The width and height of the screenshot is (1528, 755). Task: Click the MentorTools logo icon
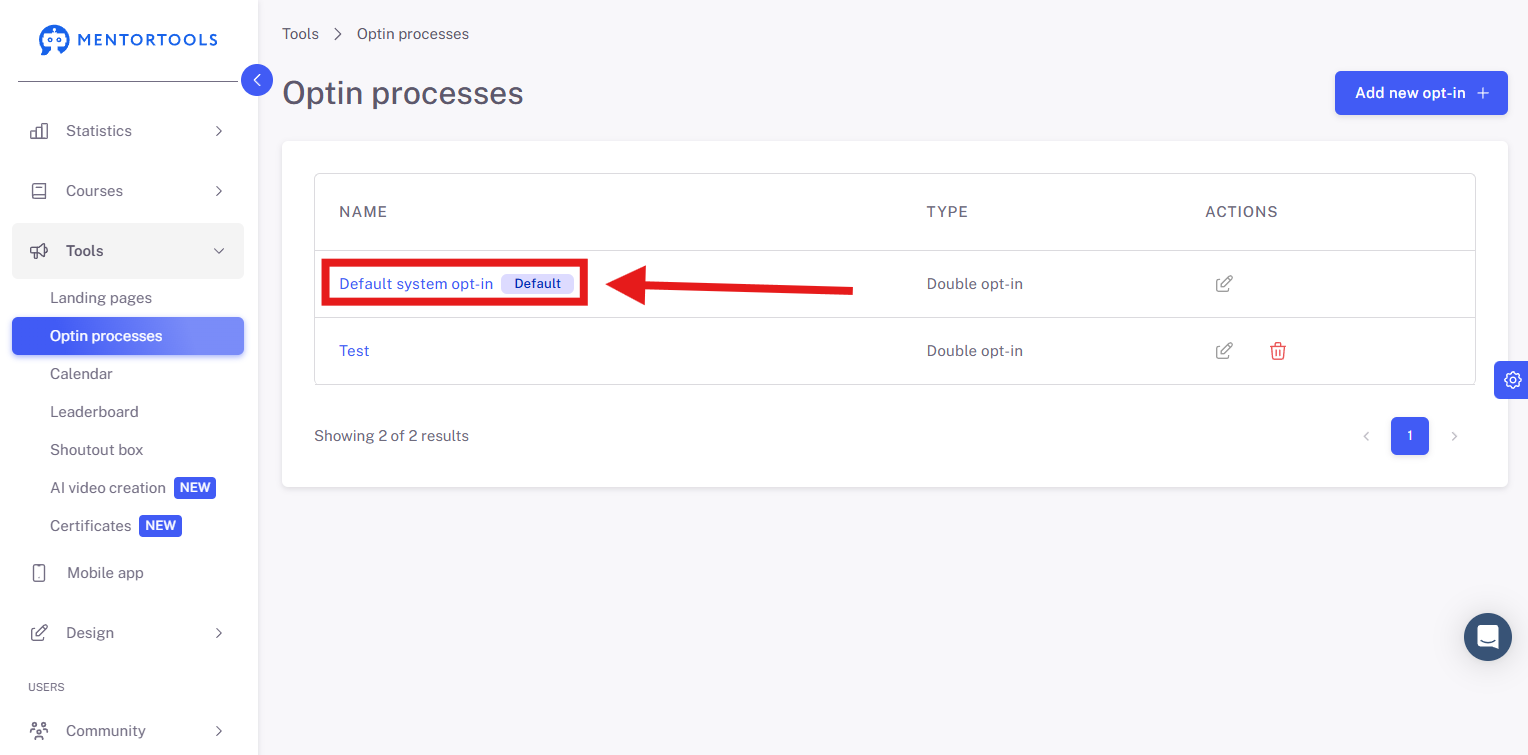pos(54,40)
